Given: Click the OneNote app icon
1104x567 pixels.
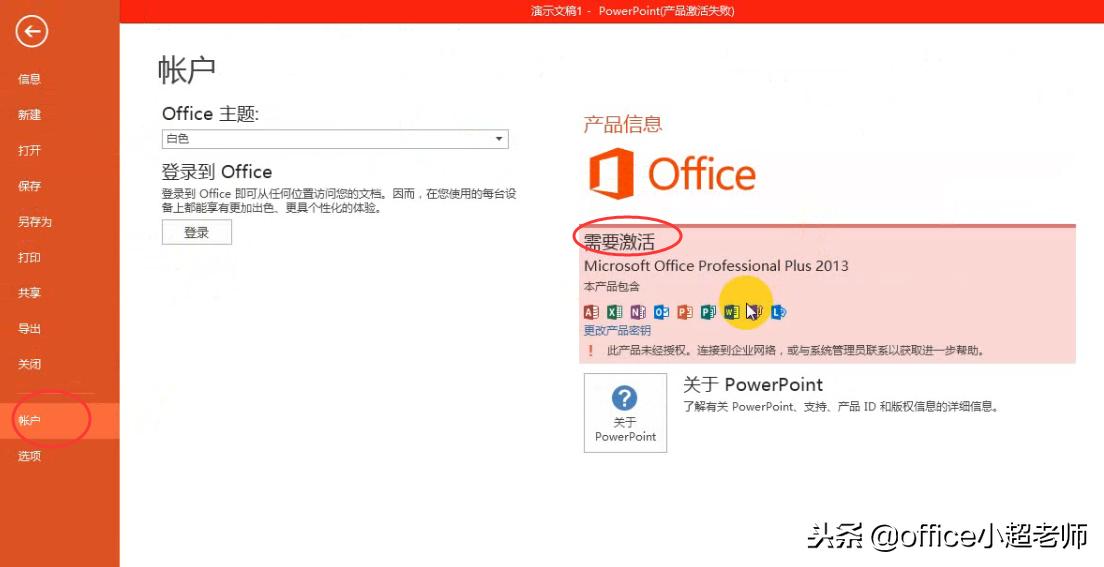Looking at the screenshot, I should click(638, 311).
